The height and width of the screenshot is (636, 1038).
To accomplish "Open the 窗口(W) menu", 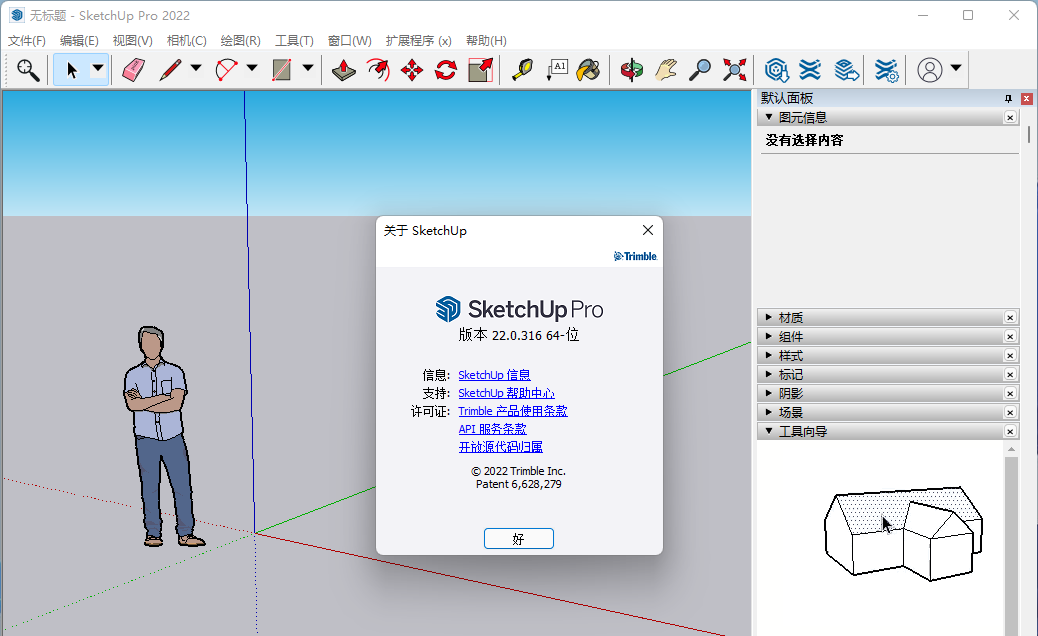I will tap(350, 40).
